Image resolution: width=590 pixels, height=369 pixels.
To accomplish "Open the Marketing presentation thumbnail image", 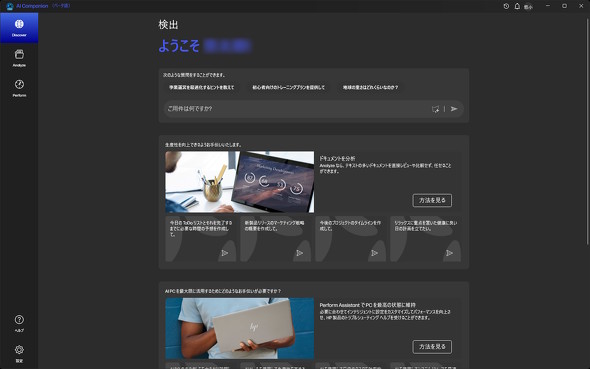I will click(240, 182).
